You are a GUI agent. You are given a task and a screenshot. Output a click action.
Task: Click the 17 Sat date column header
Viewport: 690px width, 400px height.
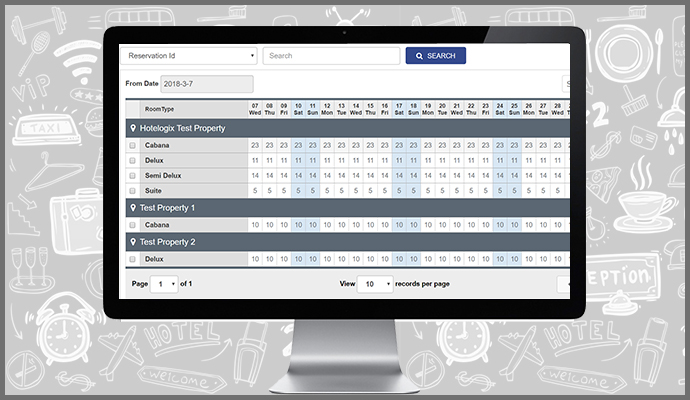(399, 109)
